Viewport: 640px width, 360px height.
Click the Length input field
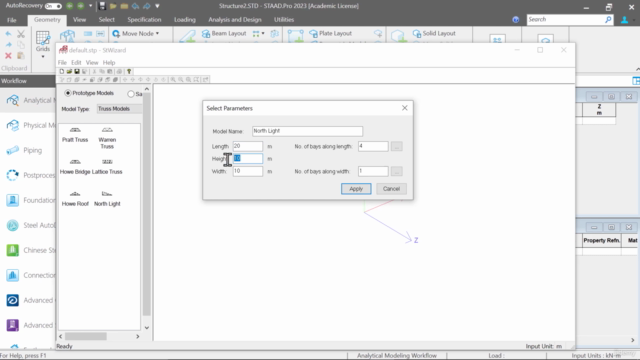tap(248, 146)
